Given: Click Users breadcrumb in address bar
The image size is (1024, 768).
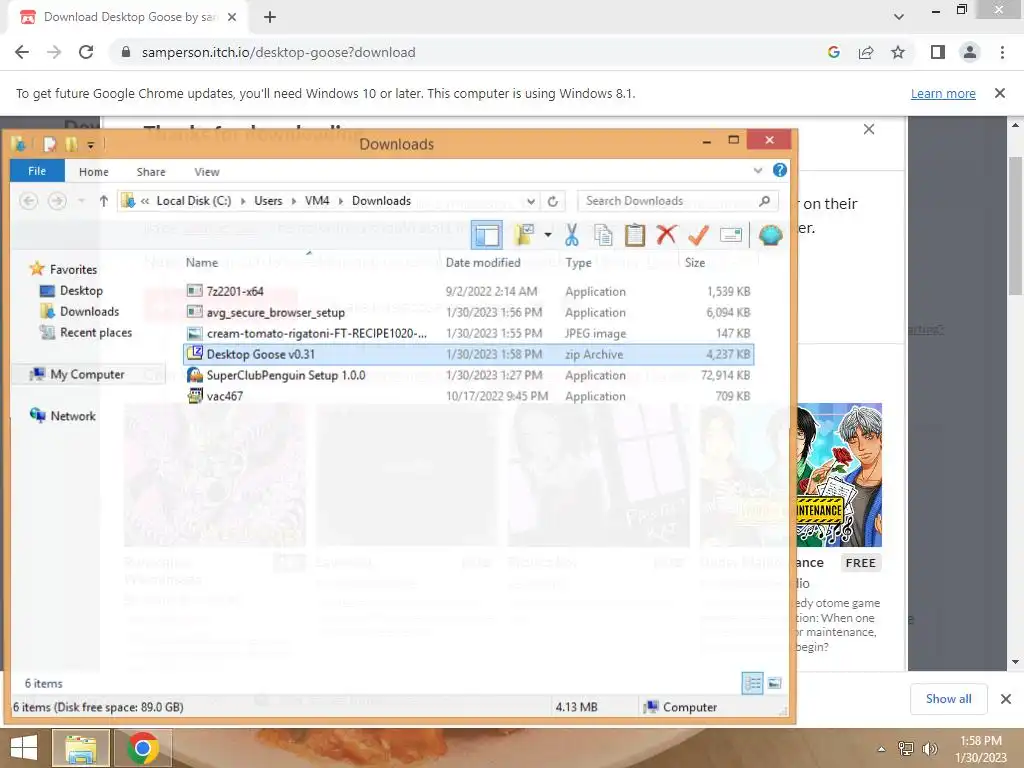Looking at the screenshot, I should click(268, 201).
